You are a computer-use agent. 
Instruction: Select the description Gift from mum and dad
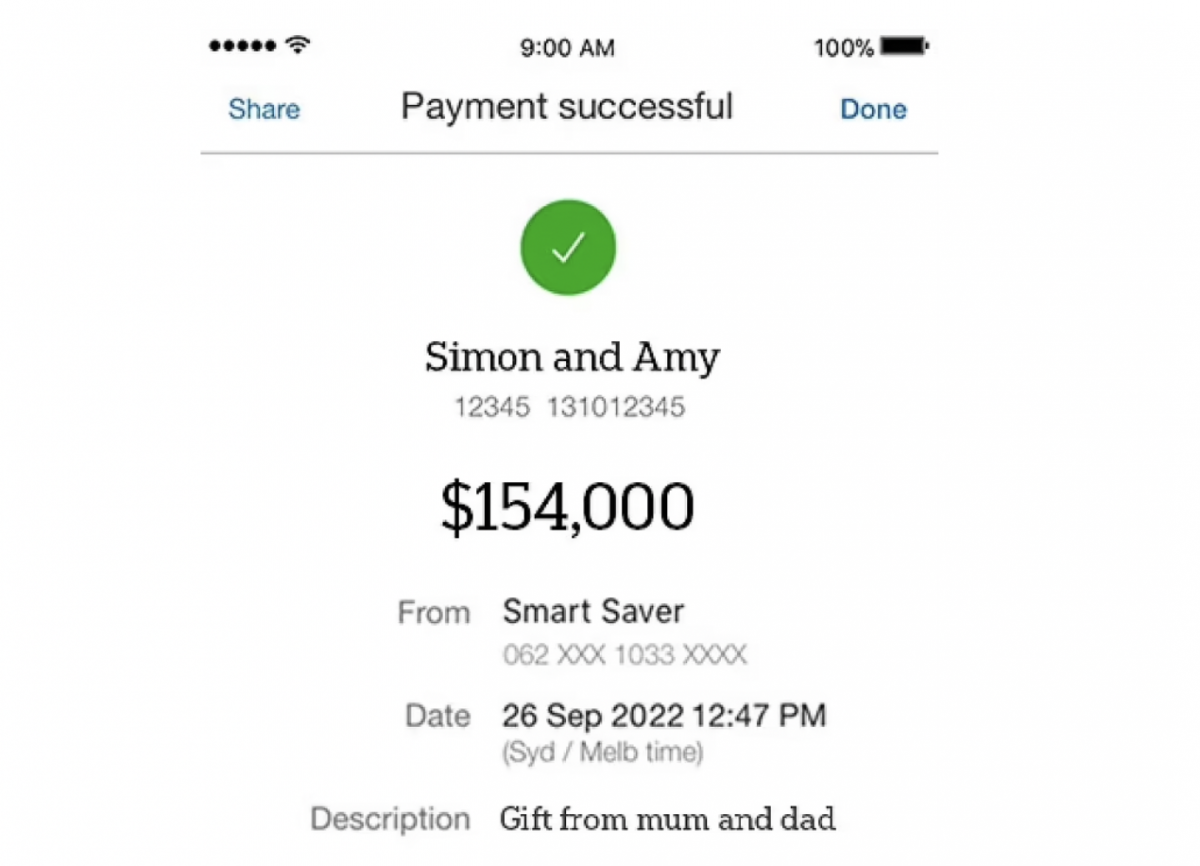tap(667, 820)
